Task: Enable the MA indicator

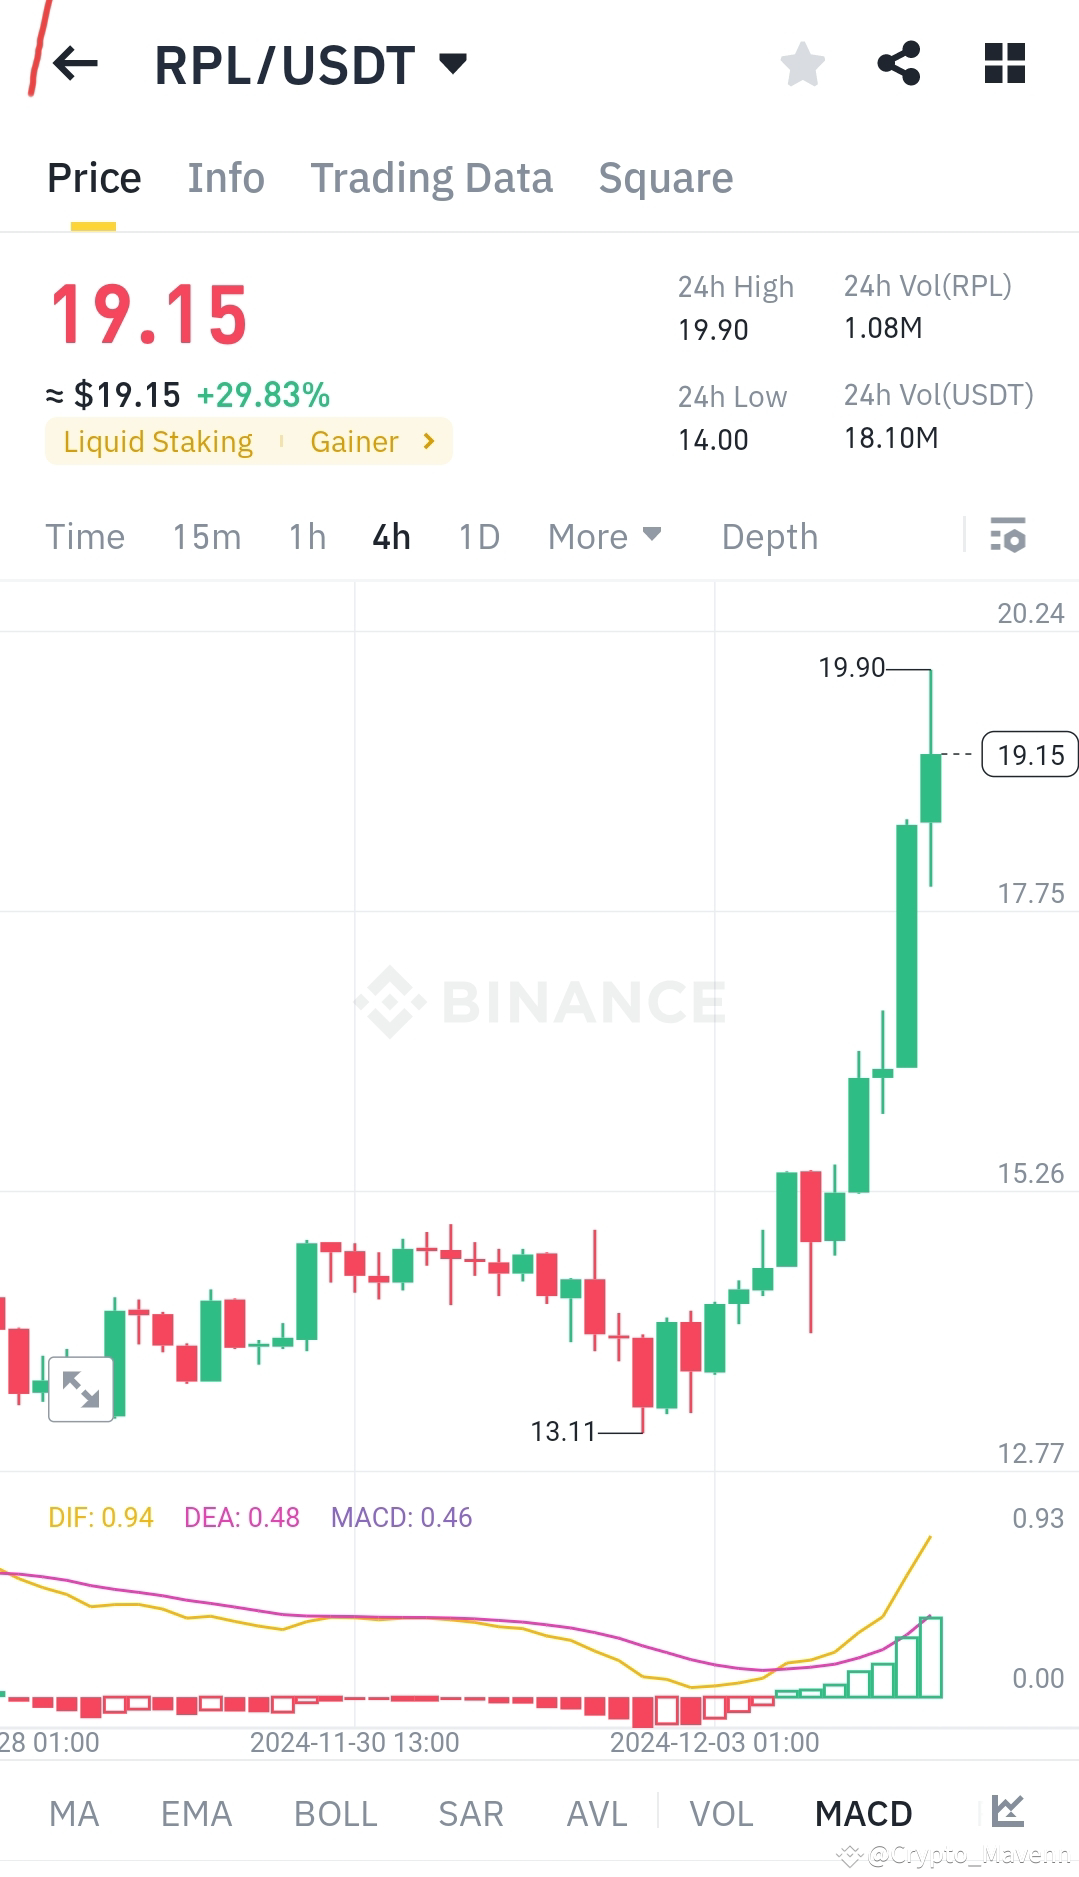Action: [x=75, y=1813]
